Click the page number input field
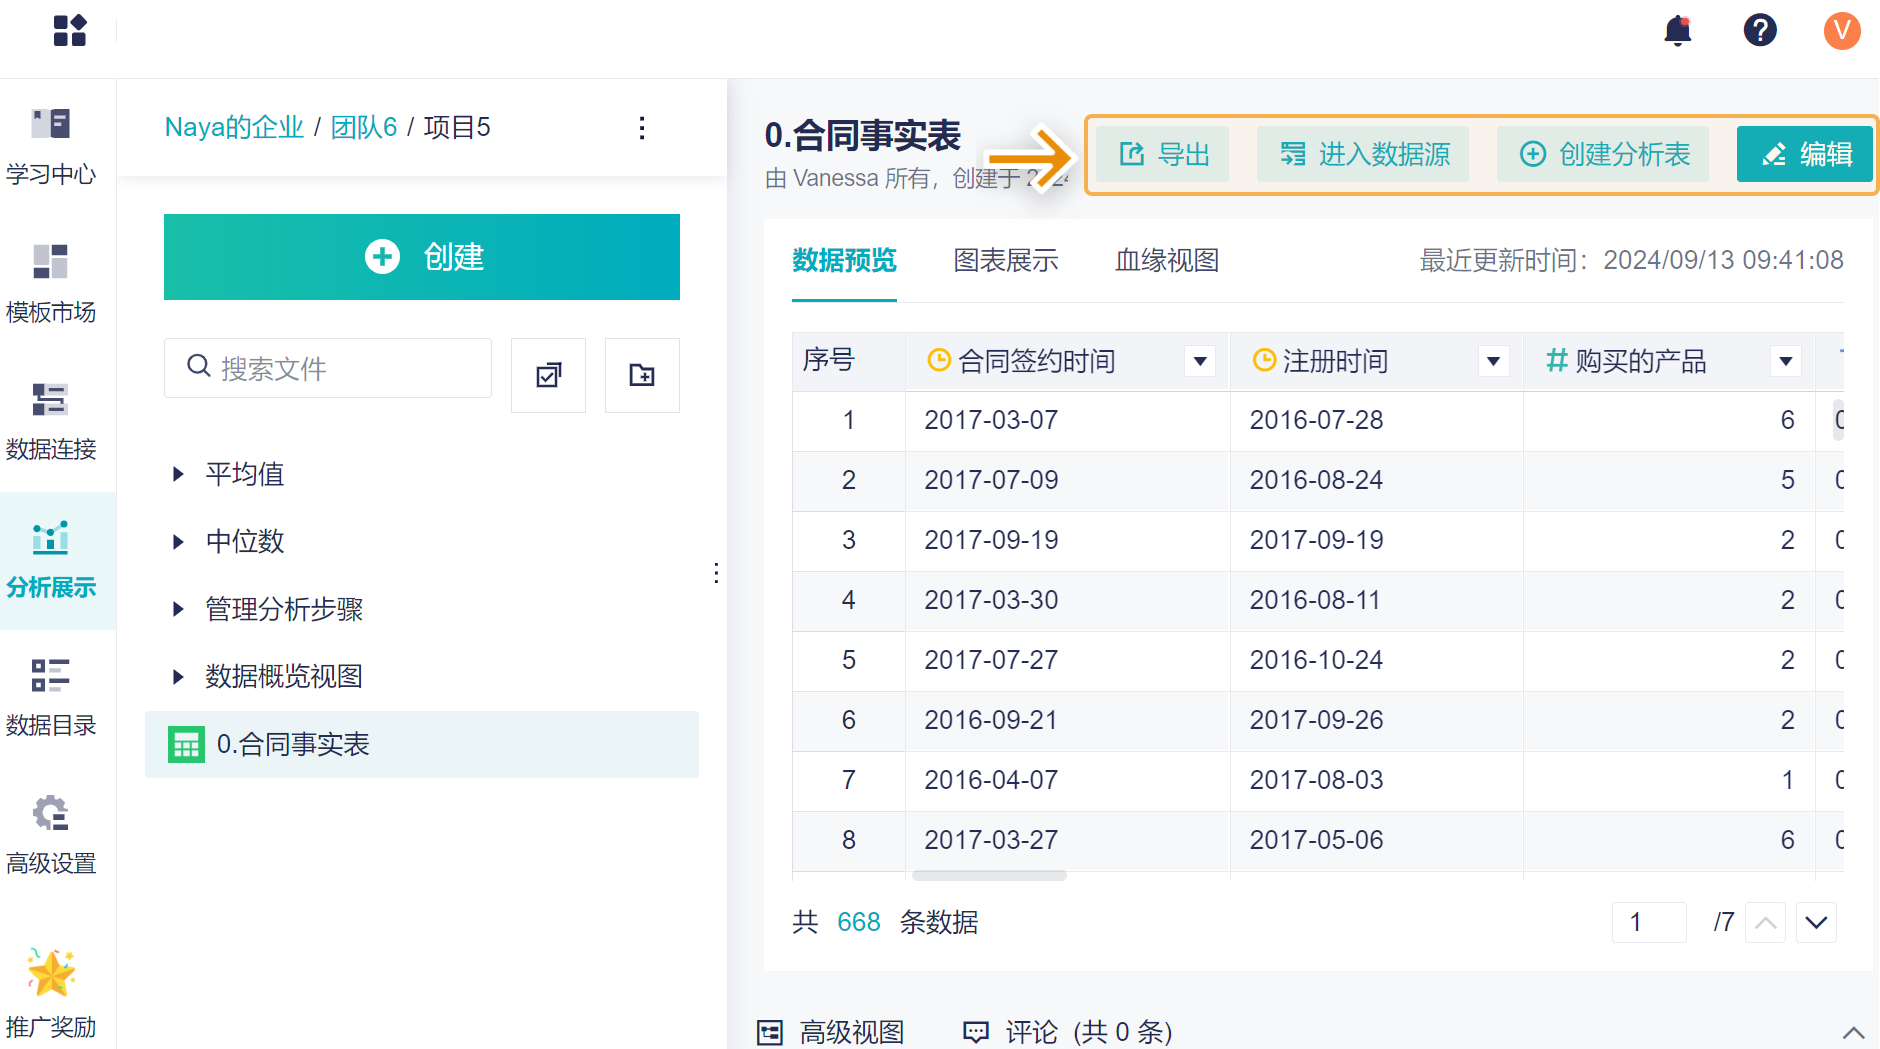The height and width of the screenshot is (1049, 1880). [1649, 922]
